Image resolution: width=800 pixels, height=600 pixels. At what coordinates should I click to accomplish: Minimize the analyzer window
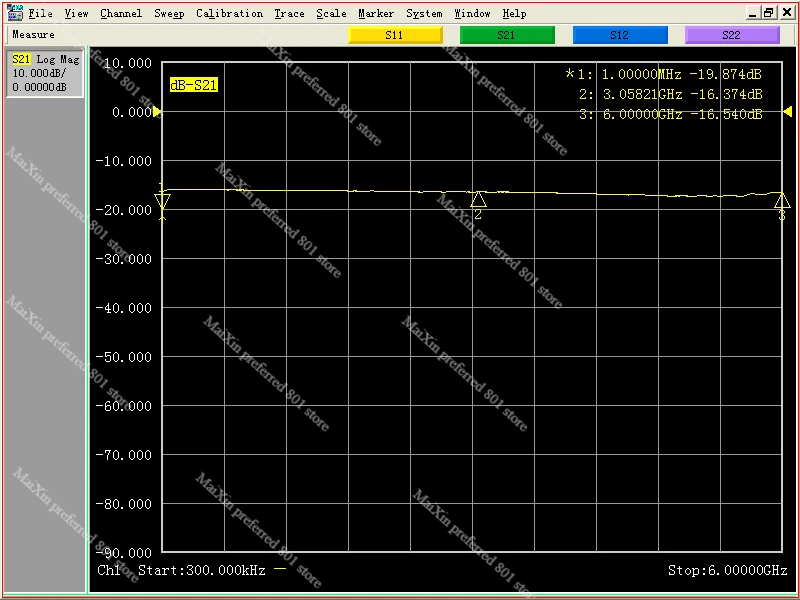click(x=753, y=13)
